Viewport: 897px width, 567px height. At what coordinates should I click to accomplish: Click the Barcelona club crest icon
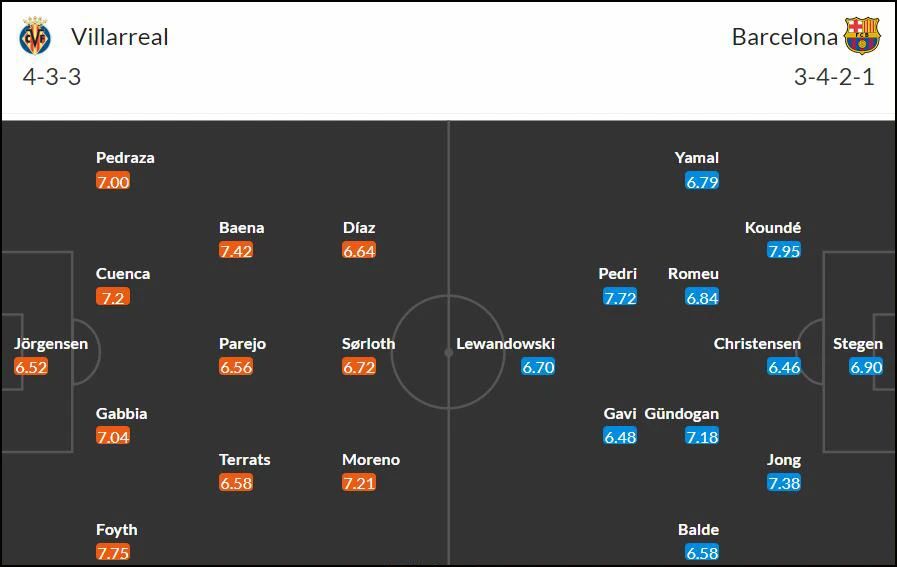(862, 35)
